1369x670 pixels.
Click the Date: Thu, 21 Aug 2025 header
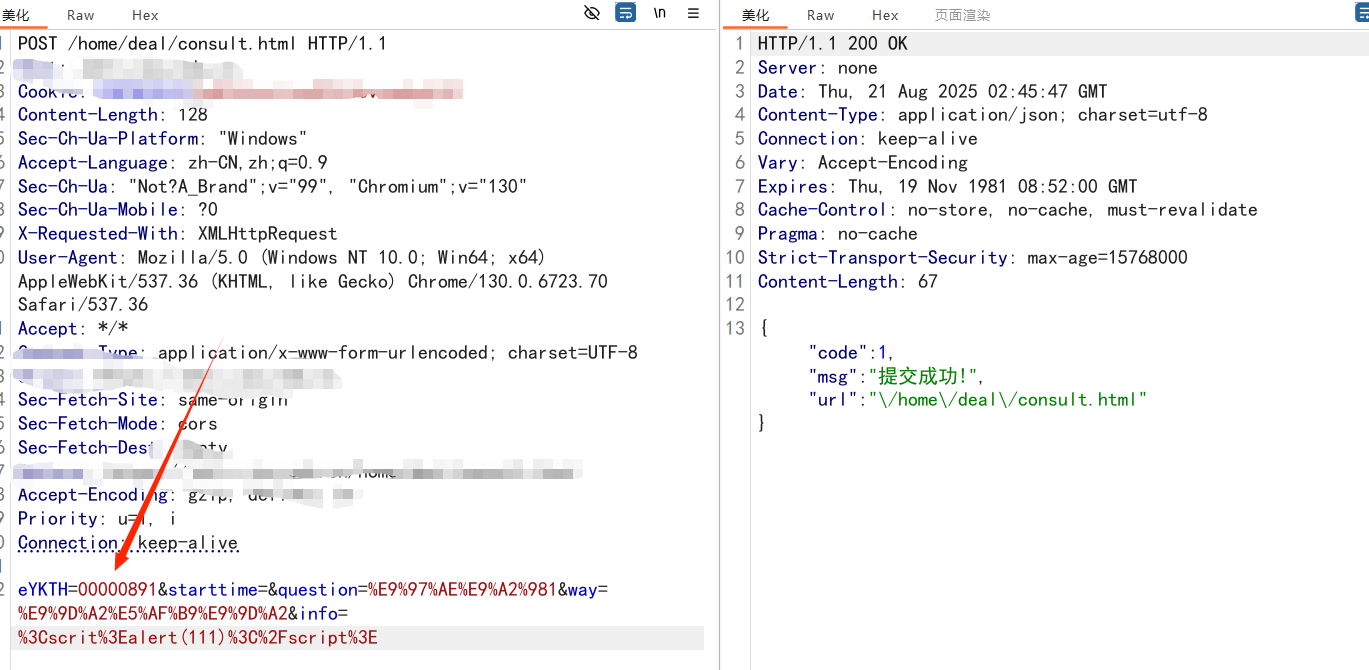tap(933, 91)
